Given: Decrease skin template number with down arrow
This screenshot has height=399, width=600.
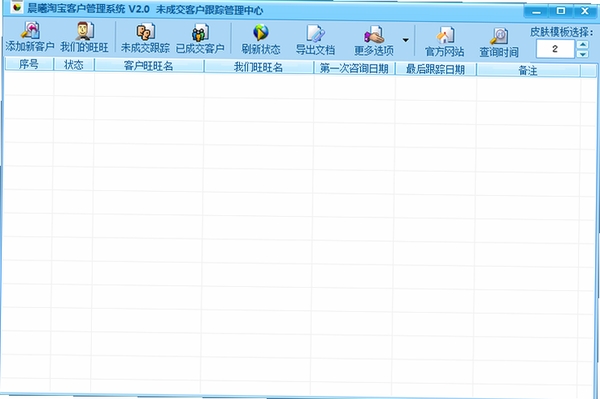Looking at the screenshot, I should [582, 54].
